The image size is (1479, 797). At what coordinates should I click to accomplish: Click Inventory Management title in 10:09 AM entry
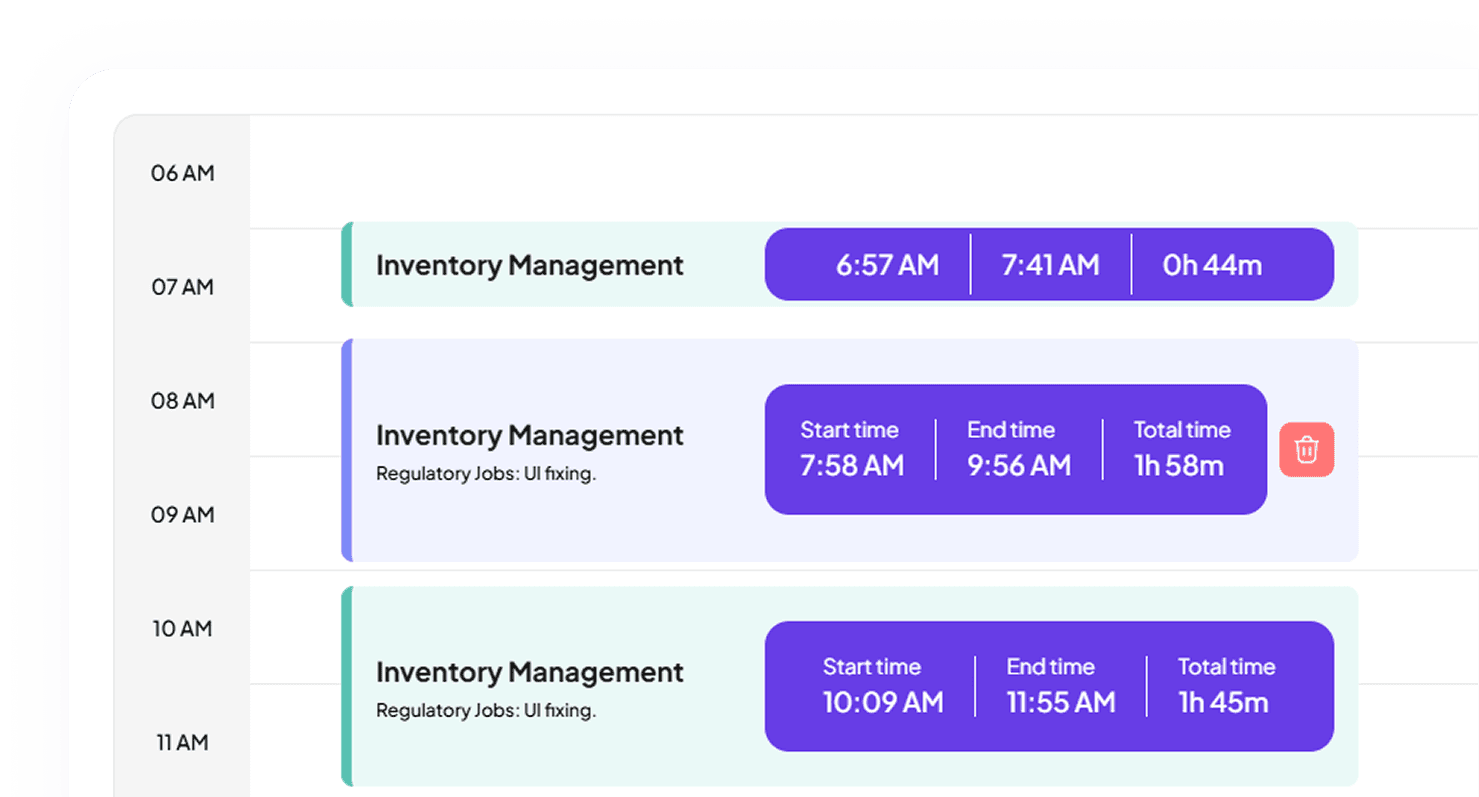(x=530, y=672)
